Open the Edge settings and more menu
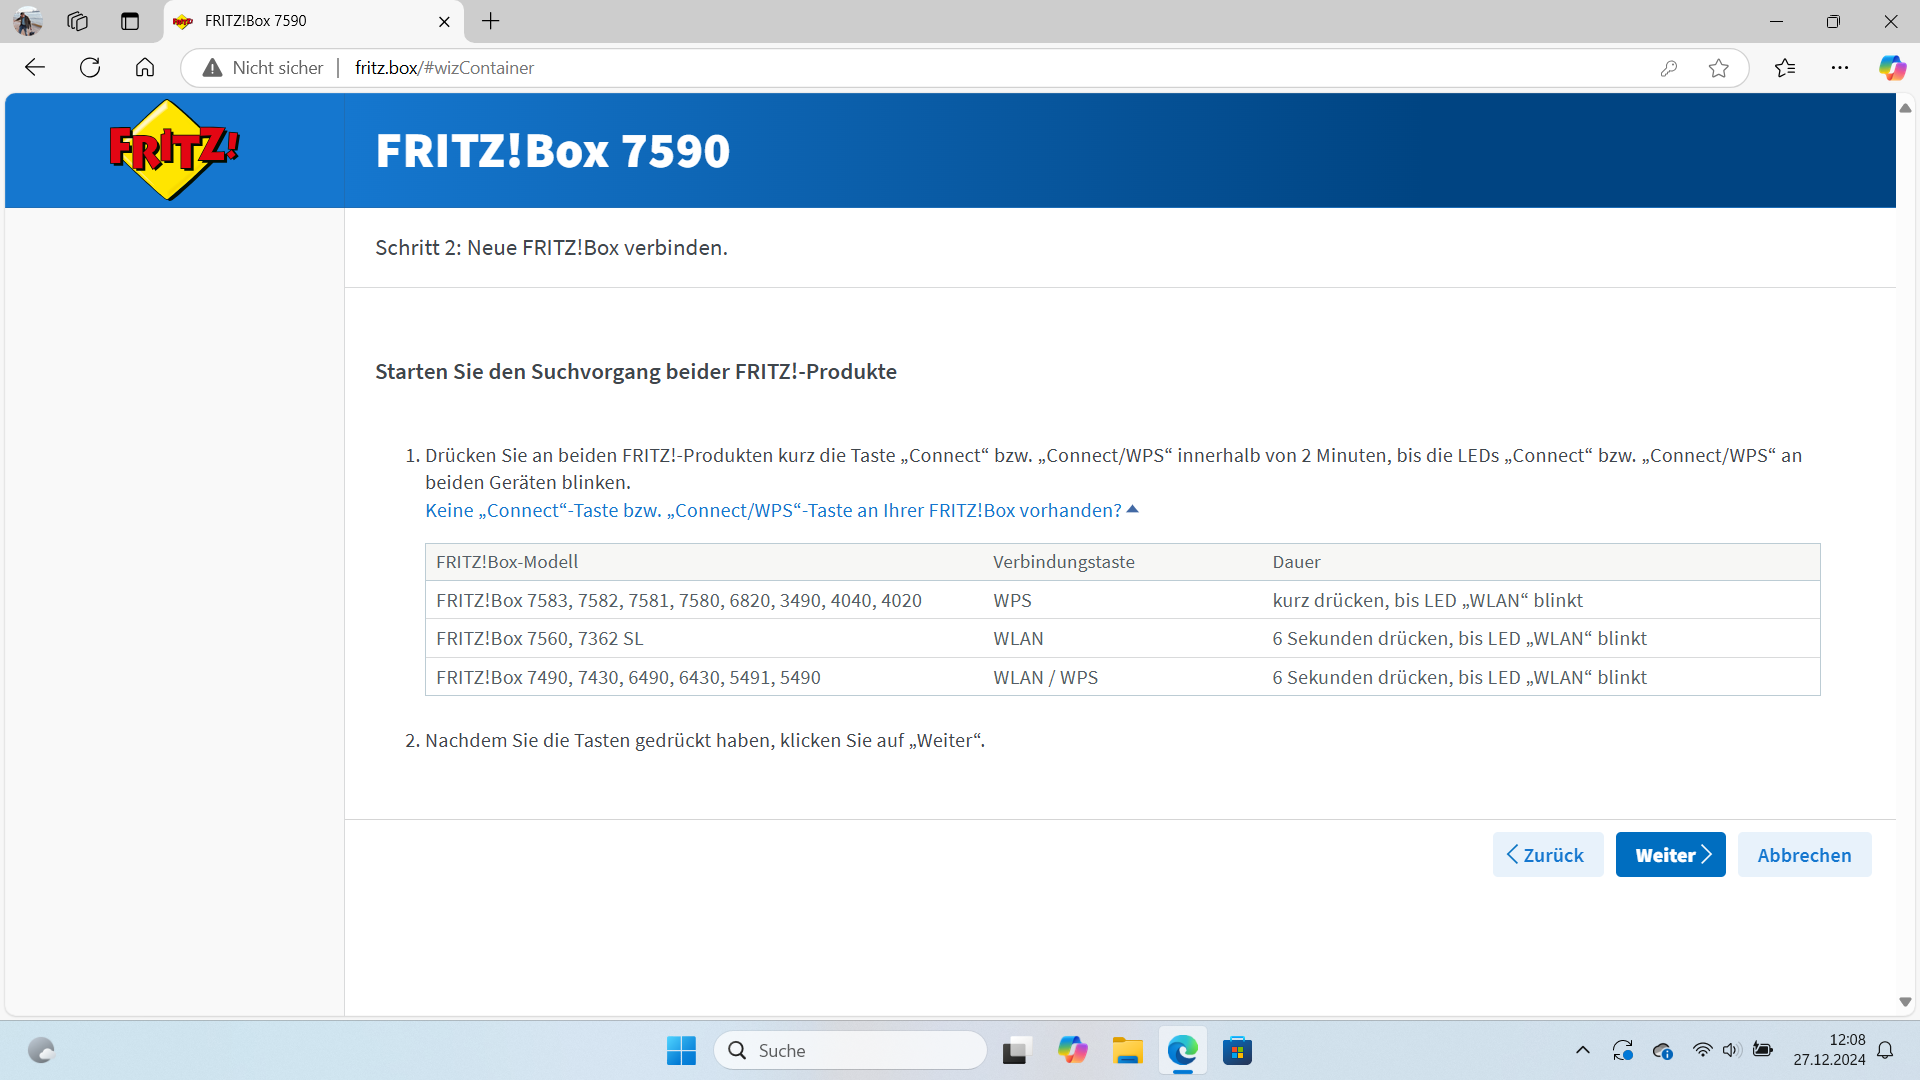 pos(1840,68)
